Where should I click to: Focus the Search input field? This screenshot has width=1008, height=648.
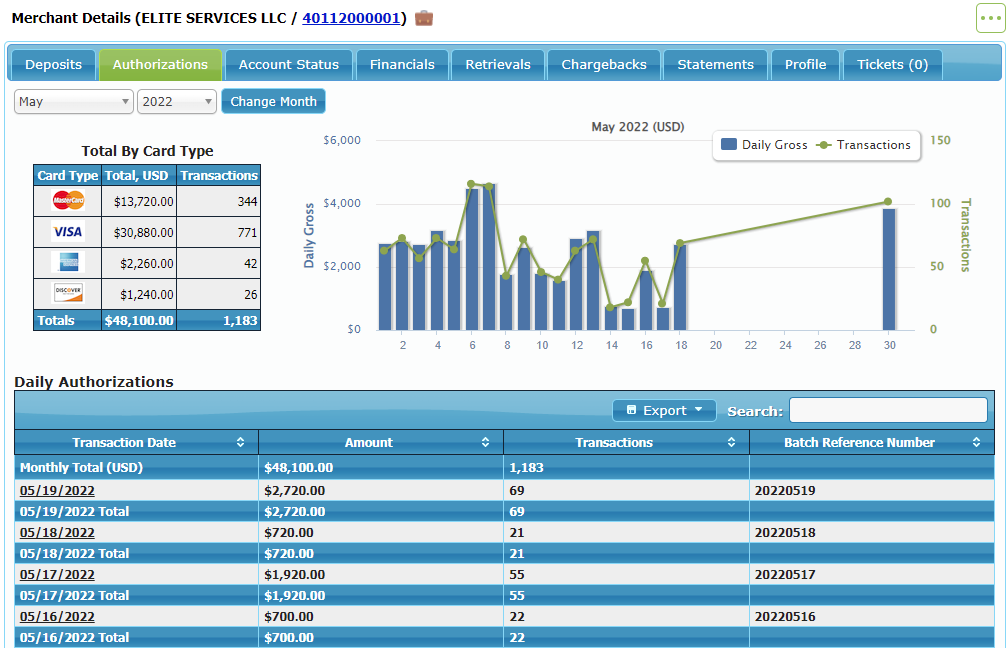point(888,410)
